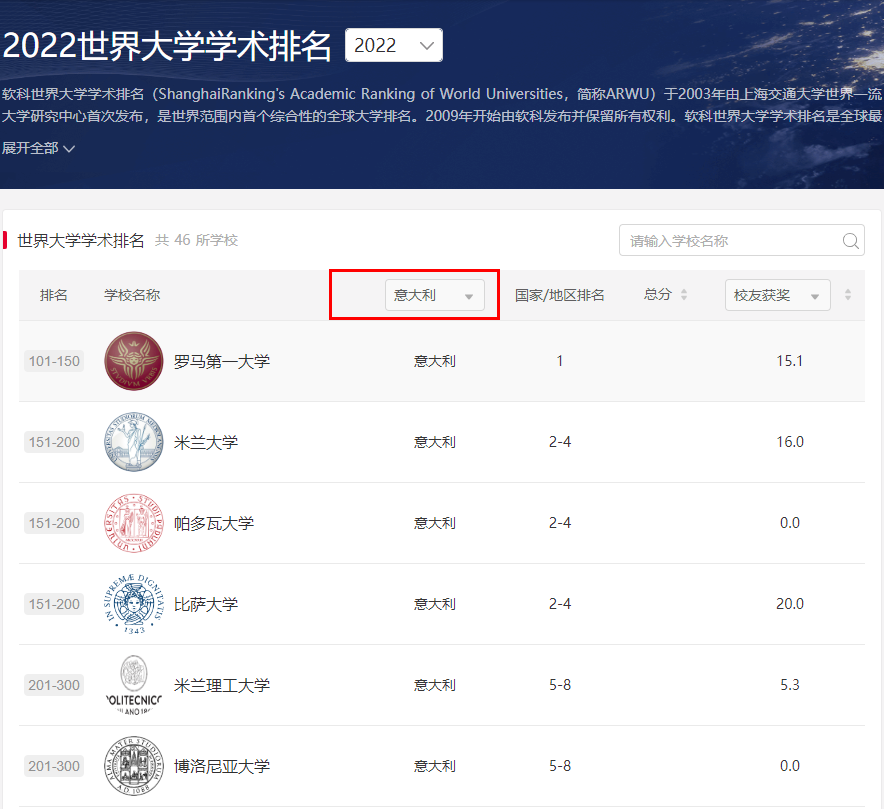The width and height of the screenshot is (884, 809).
Task: Click the 罗马第一大学 crest logo
Action: [133, 361]
